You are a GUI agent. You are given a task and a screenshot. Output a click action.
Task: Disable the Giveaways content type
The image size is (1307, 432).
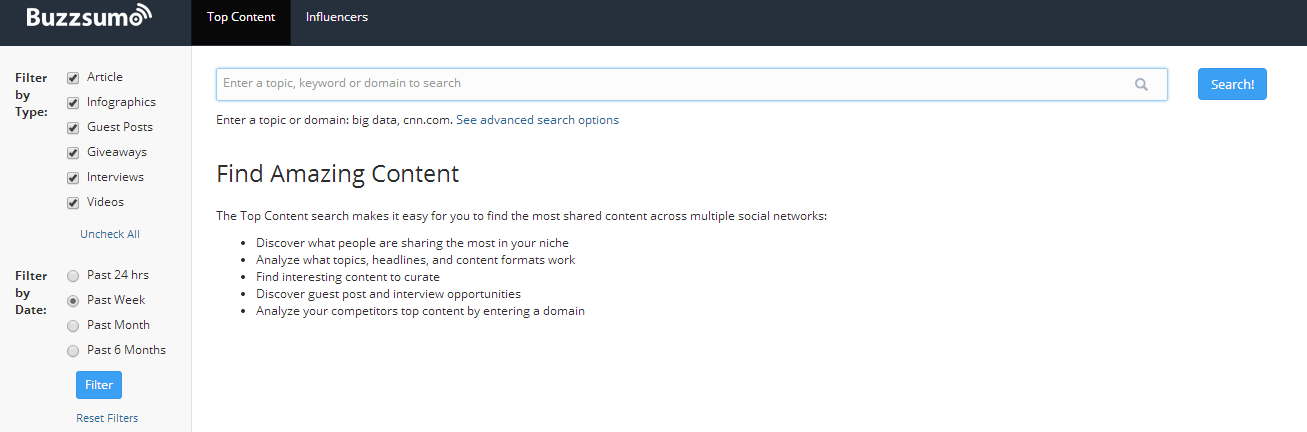[x=73, y=153]
